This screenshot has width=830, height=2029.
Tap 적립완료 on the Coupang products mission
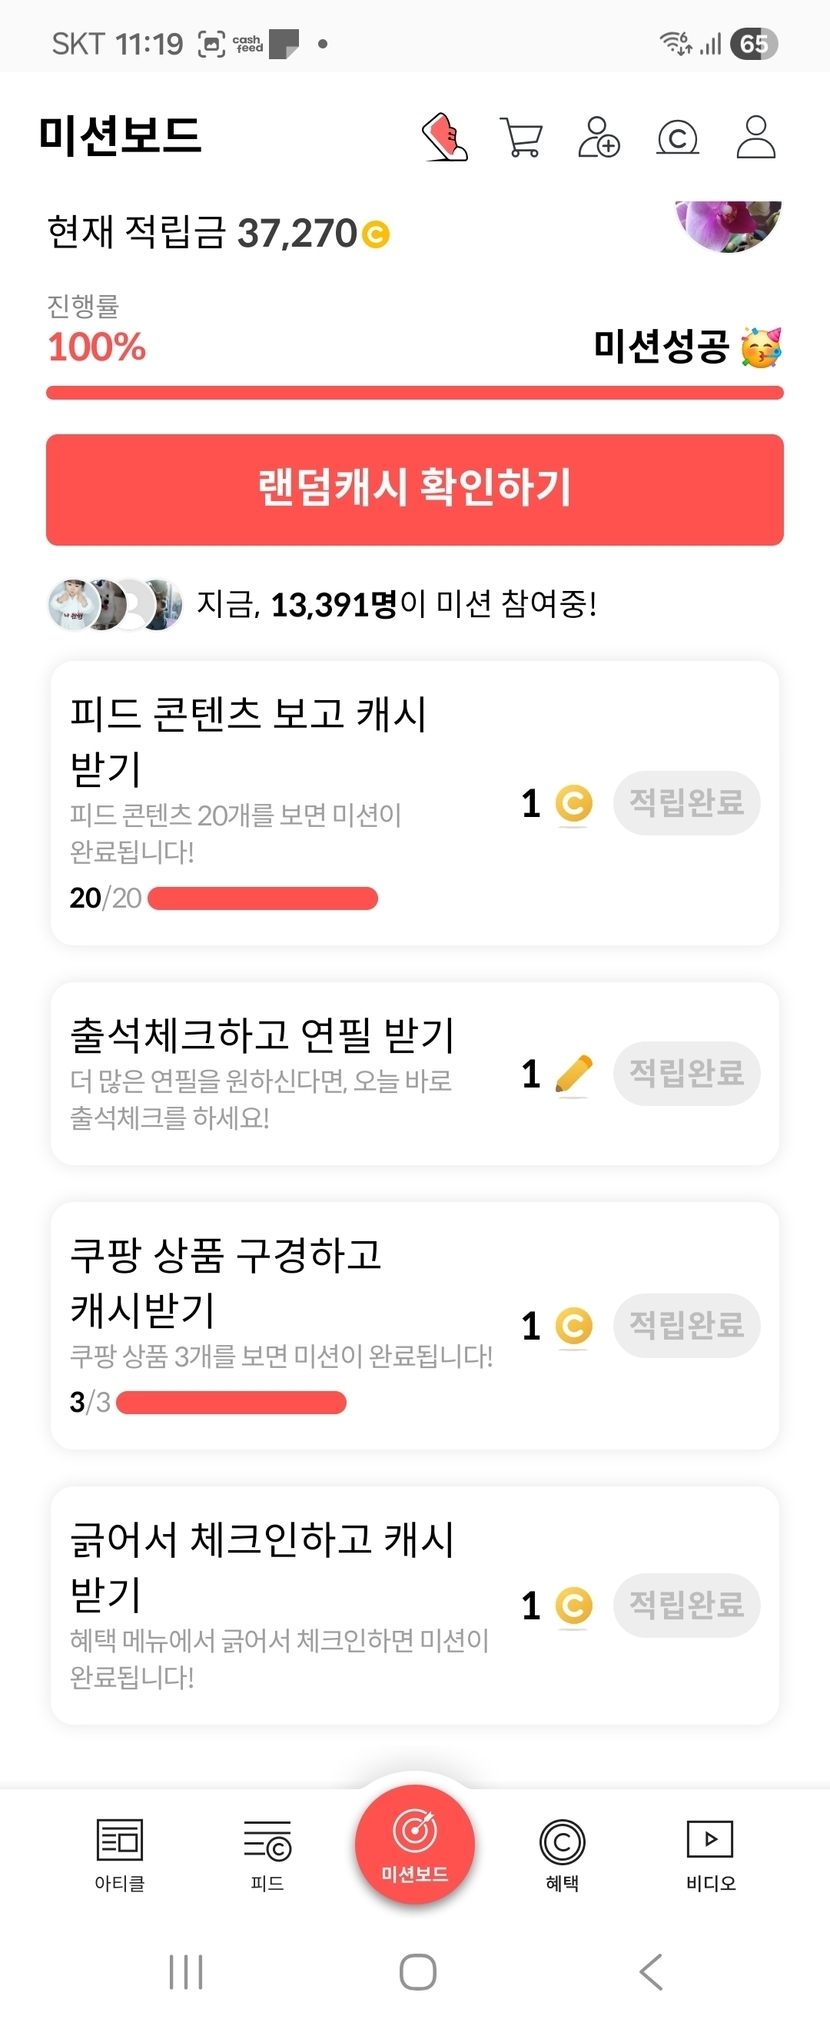tap(686, 1325)
